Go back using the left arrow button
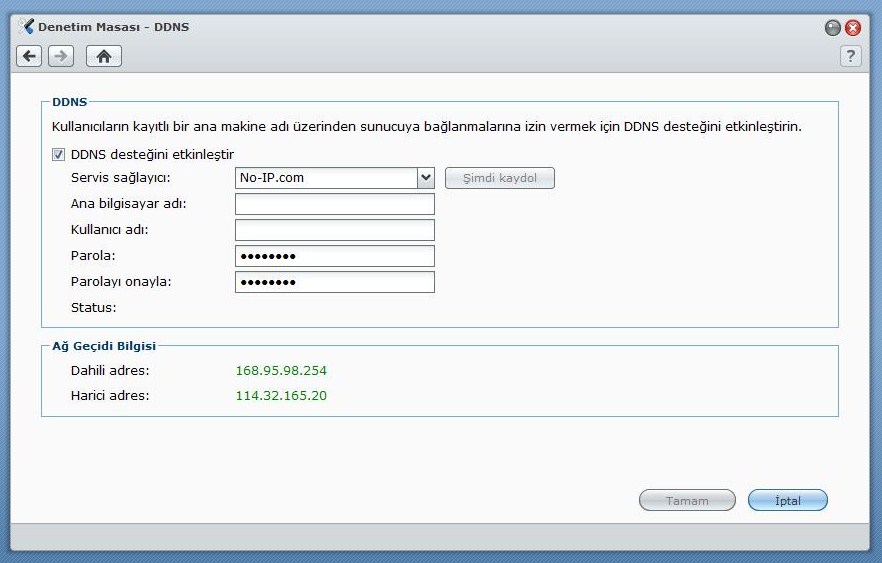 [x=30, y=56]
